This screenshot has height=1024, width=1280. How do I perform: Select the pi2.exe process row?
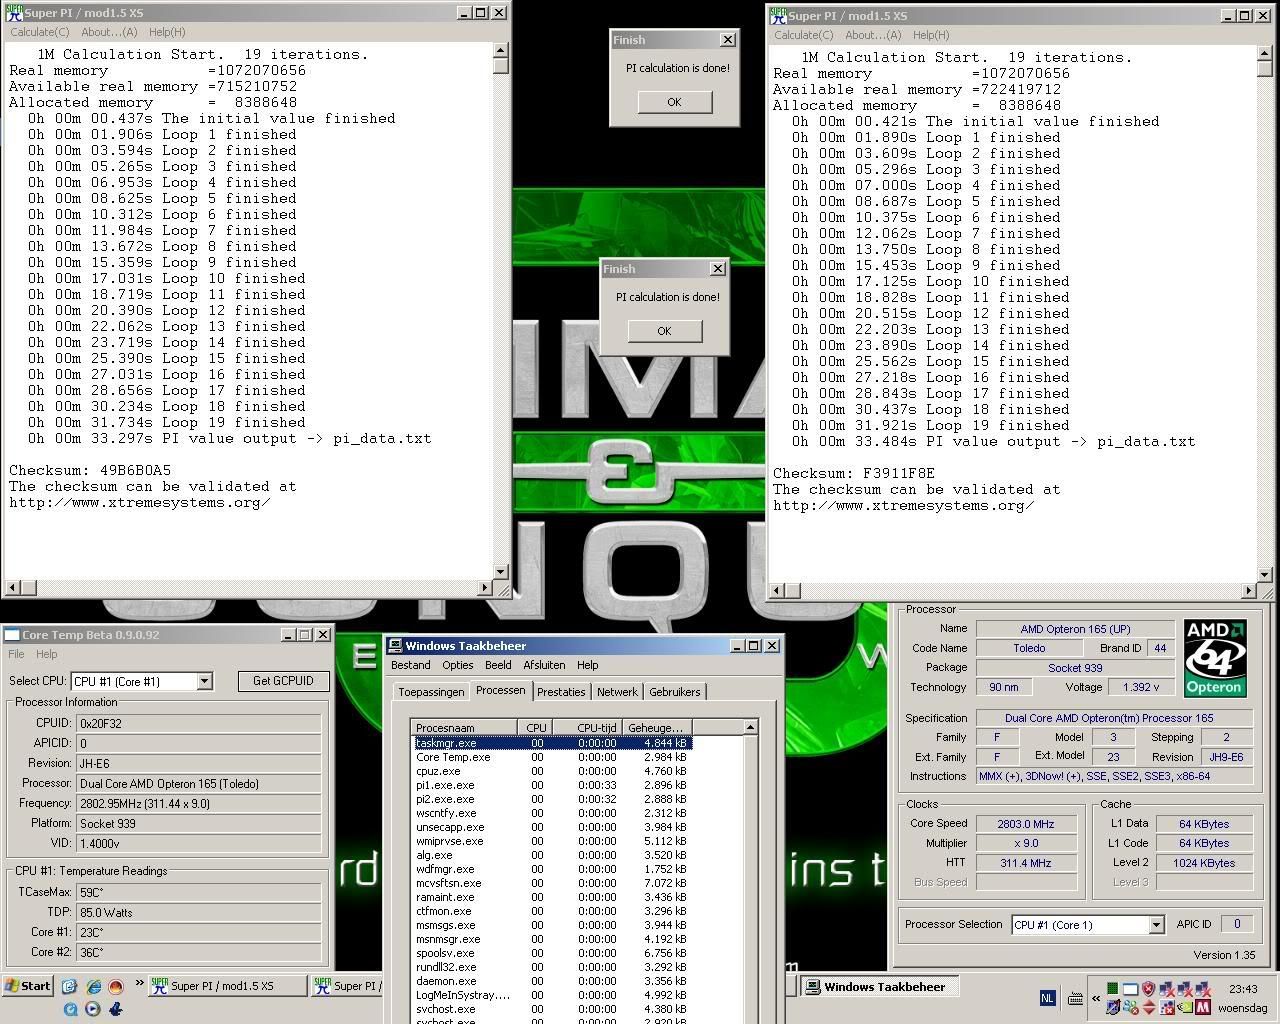point(551,799)
